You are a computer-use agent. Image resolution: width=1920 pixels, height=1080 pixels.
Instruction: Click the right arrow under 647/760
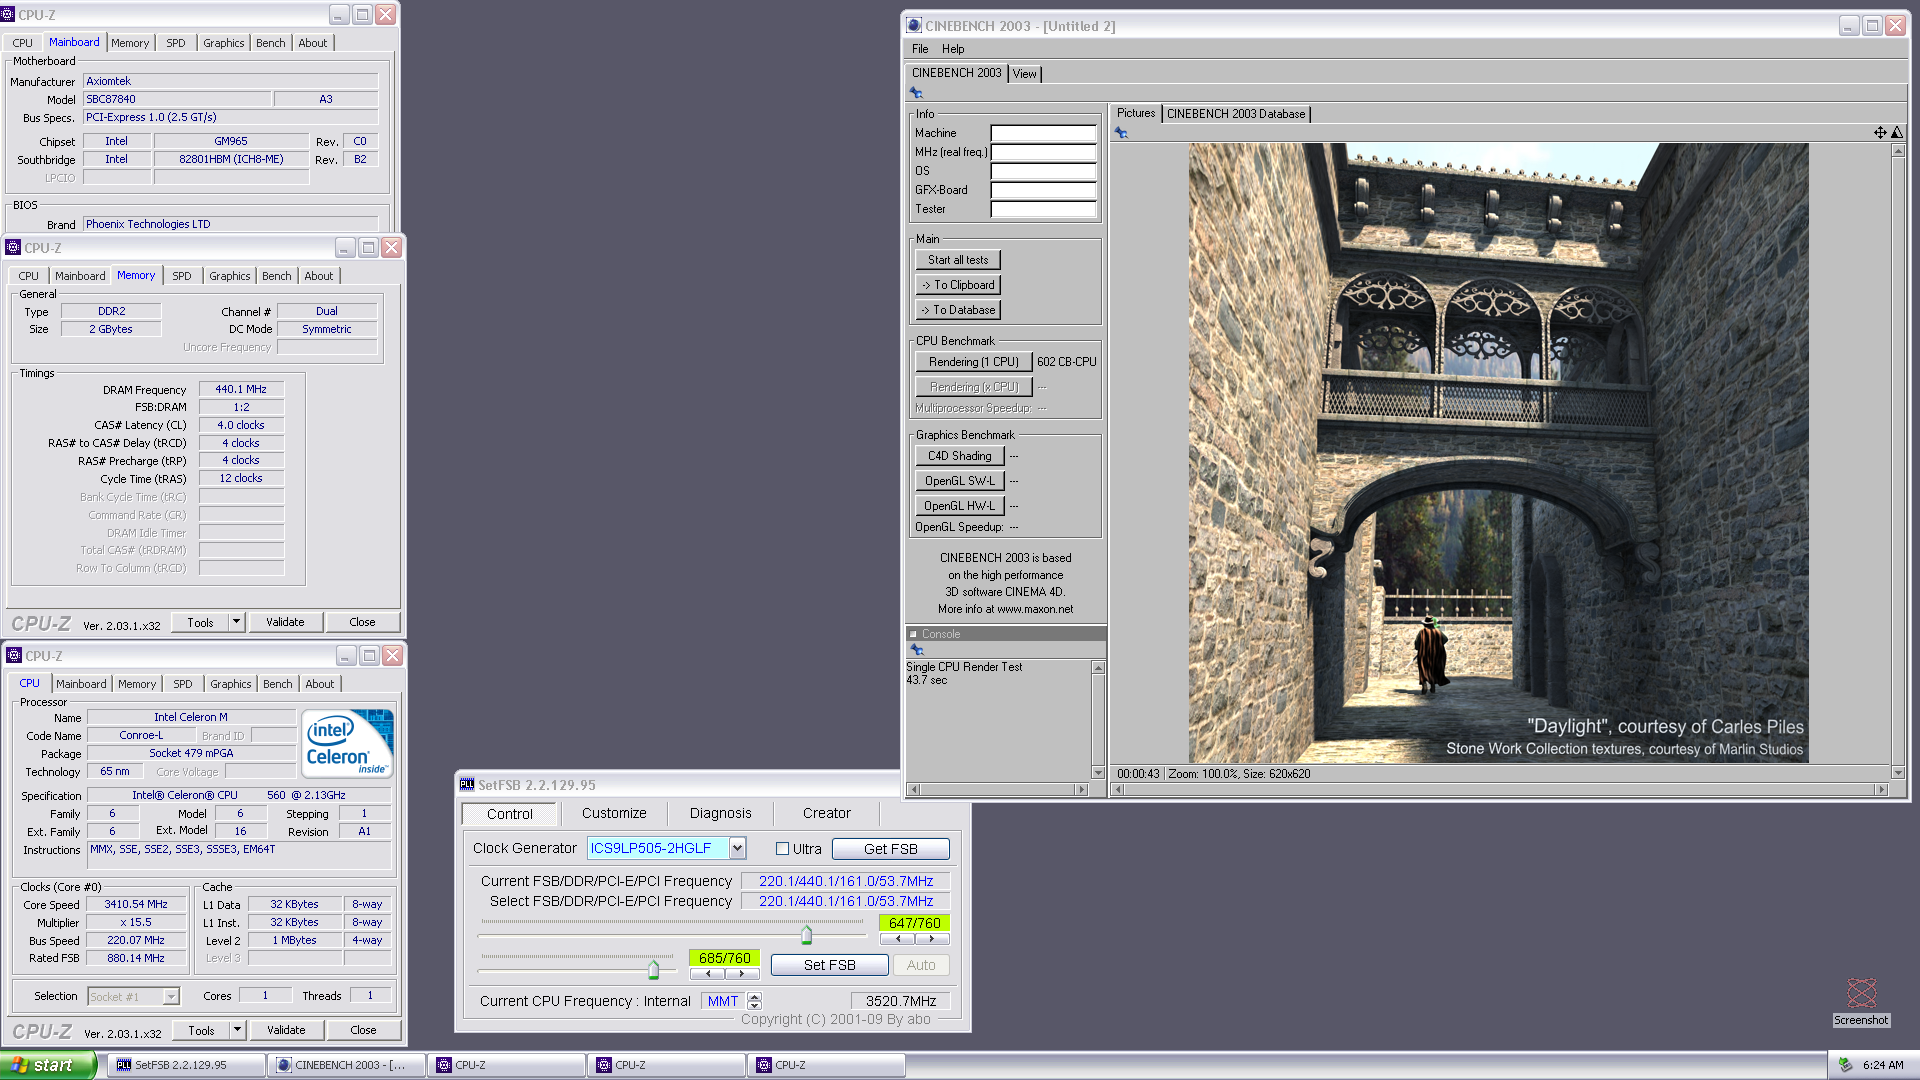point(932,939)
